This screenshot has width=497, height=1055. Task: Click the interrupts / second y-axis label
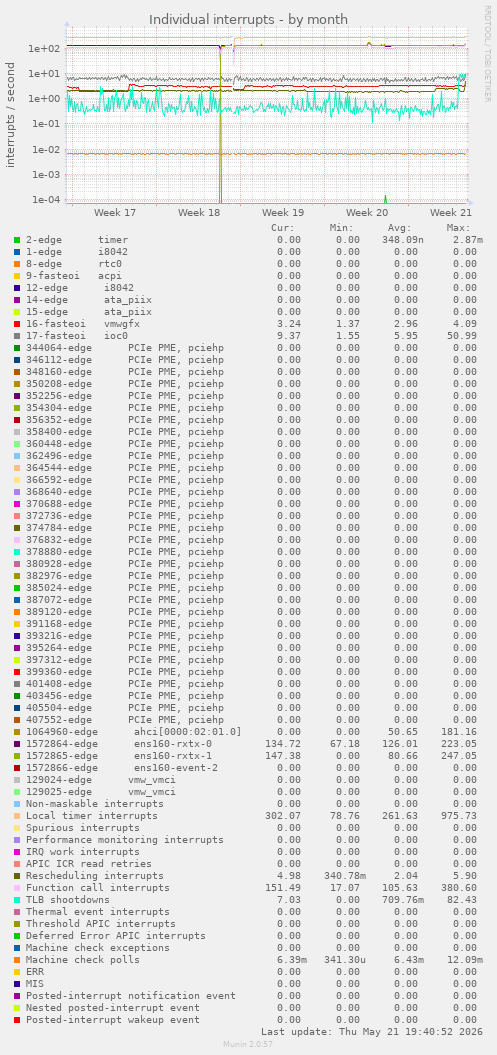coord(11,114)
